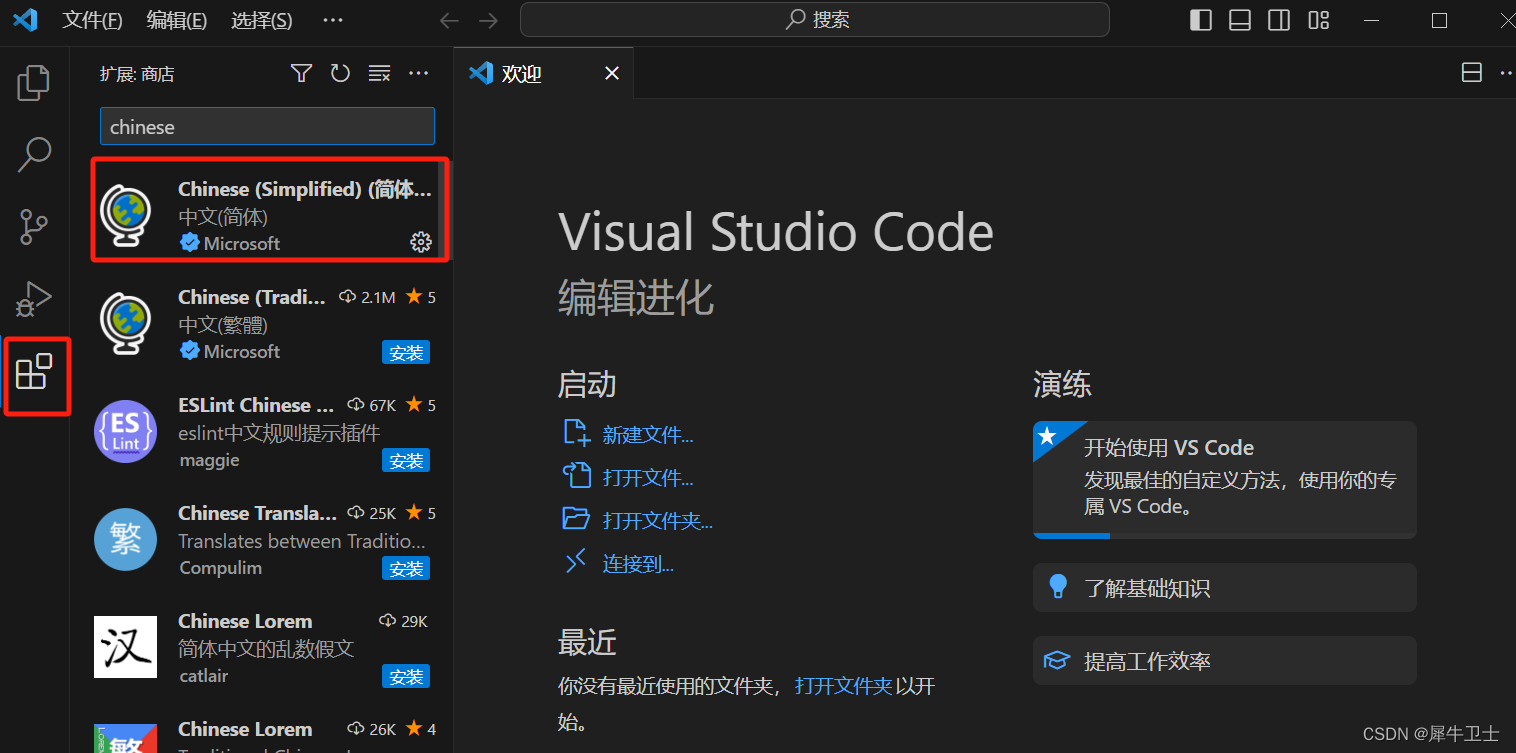1516x753 pixels.
Task: Filter extensions with the funnel icon
Action: [x=301, y=73]
